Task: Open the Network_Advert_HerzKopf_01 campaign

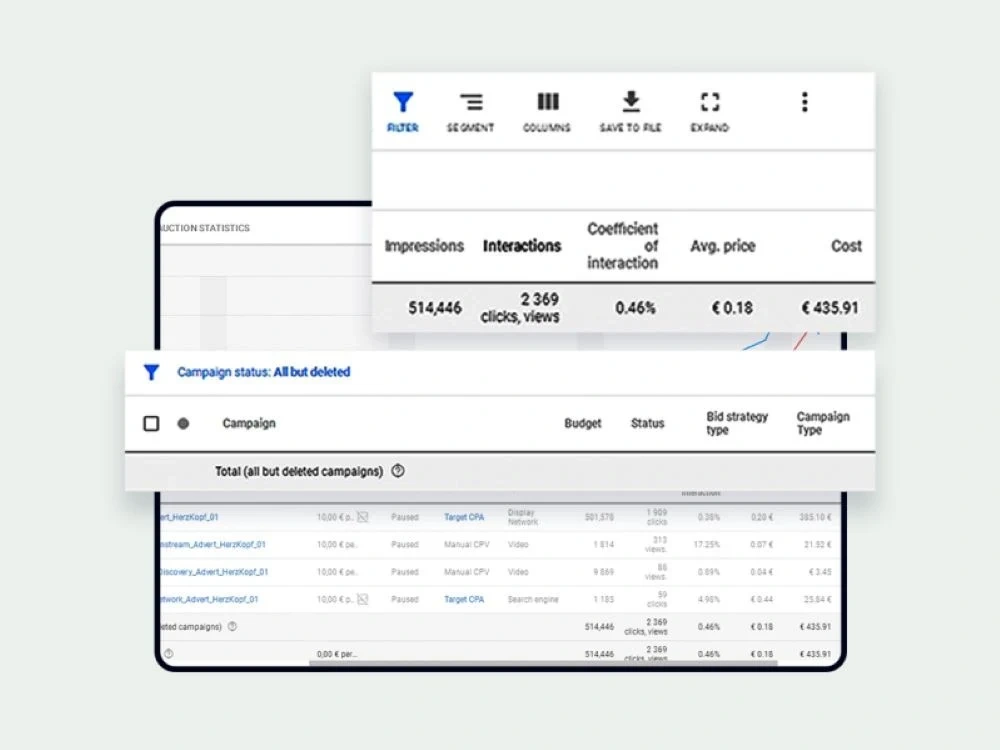Action: [209, 599]
